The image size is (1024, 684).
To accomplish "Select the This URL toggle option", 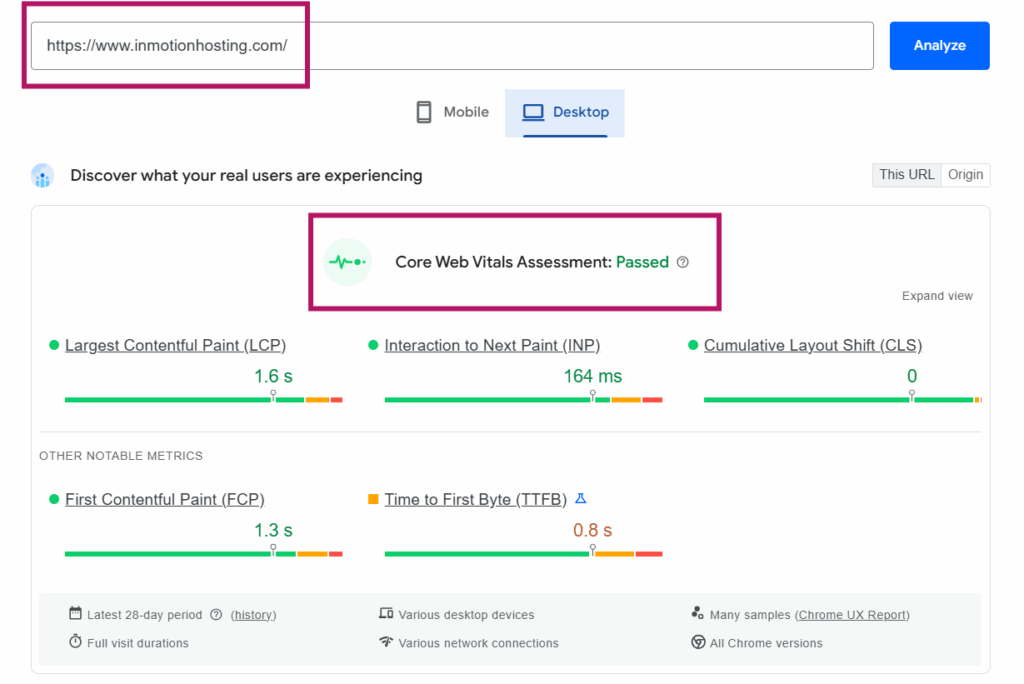I will [x=906, y=175].
